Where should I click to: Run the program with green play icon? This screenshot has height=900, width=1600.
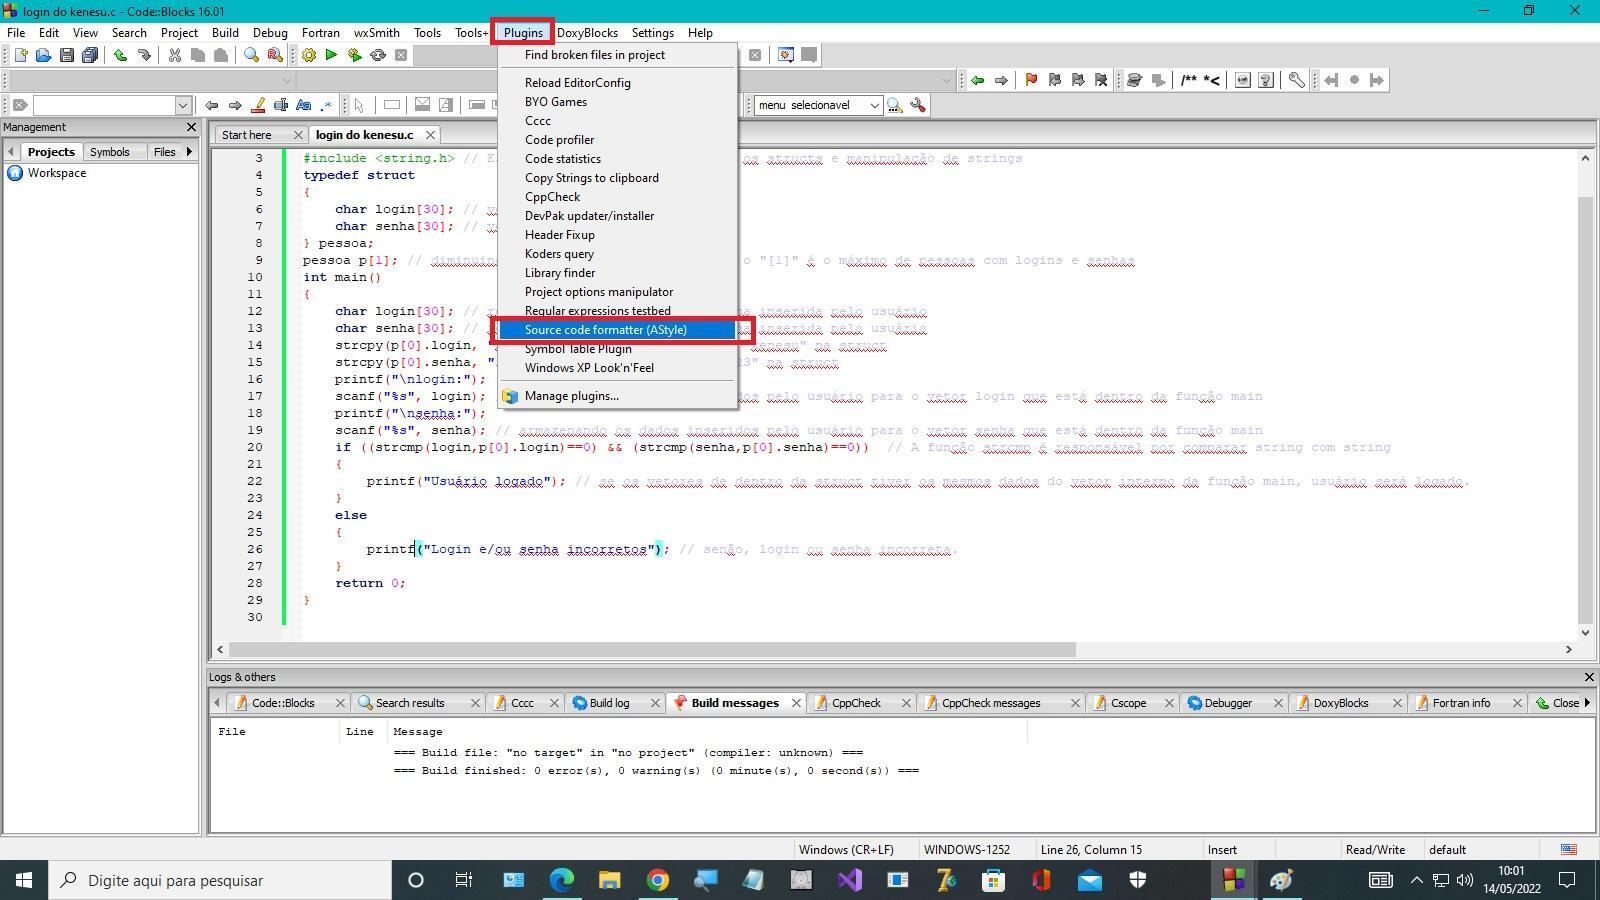[331, 55]
